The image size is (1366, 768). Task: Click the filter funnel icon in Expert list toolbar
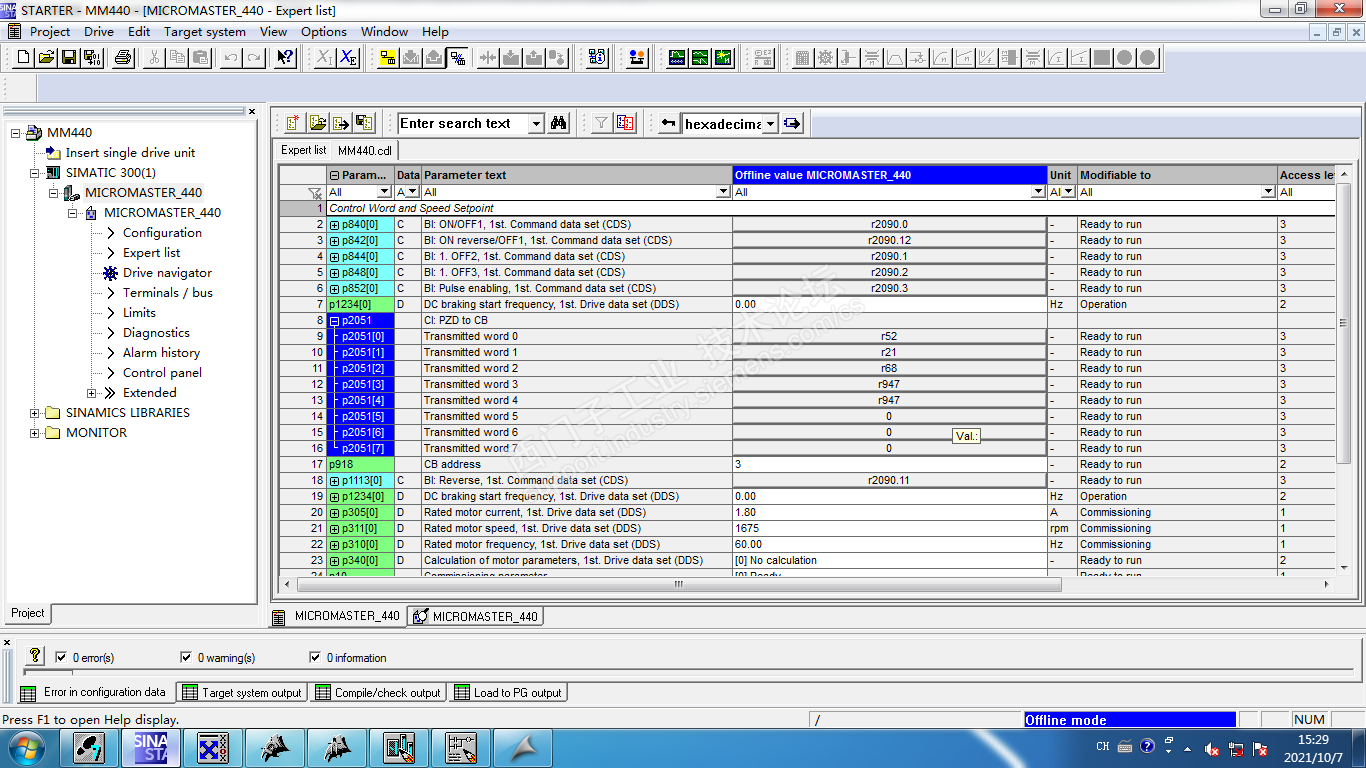click(601, 123)
